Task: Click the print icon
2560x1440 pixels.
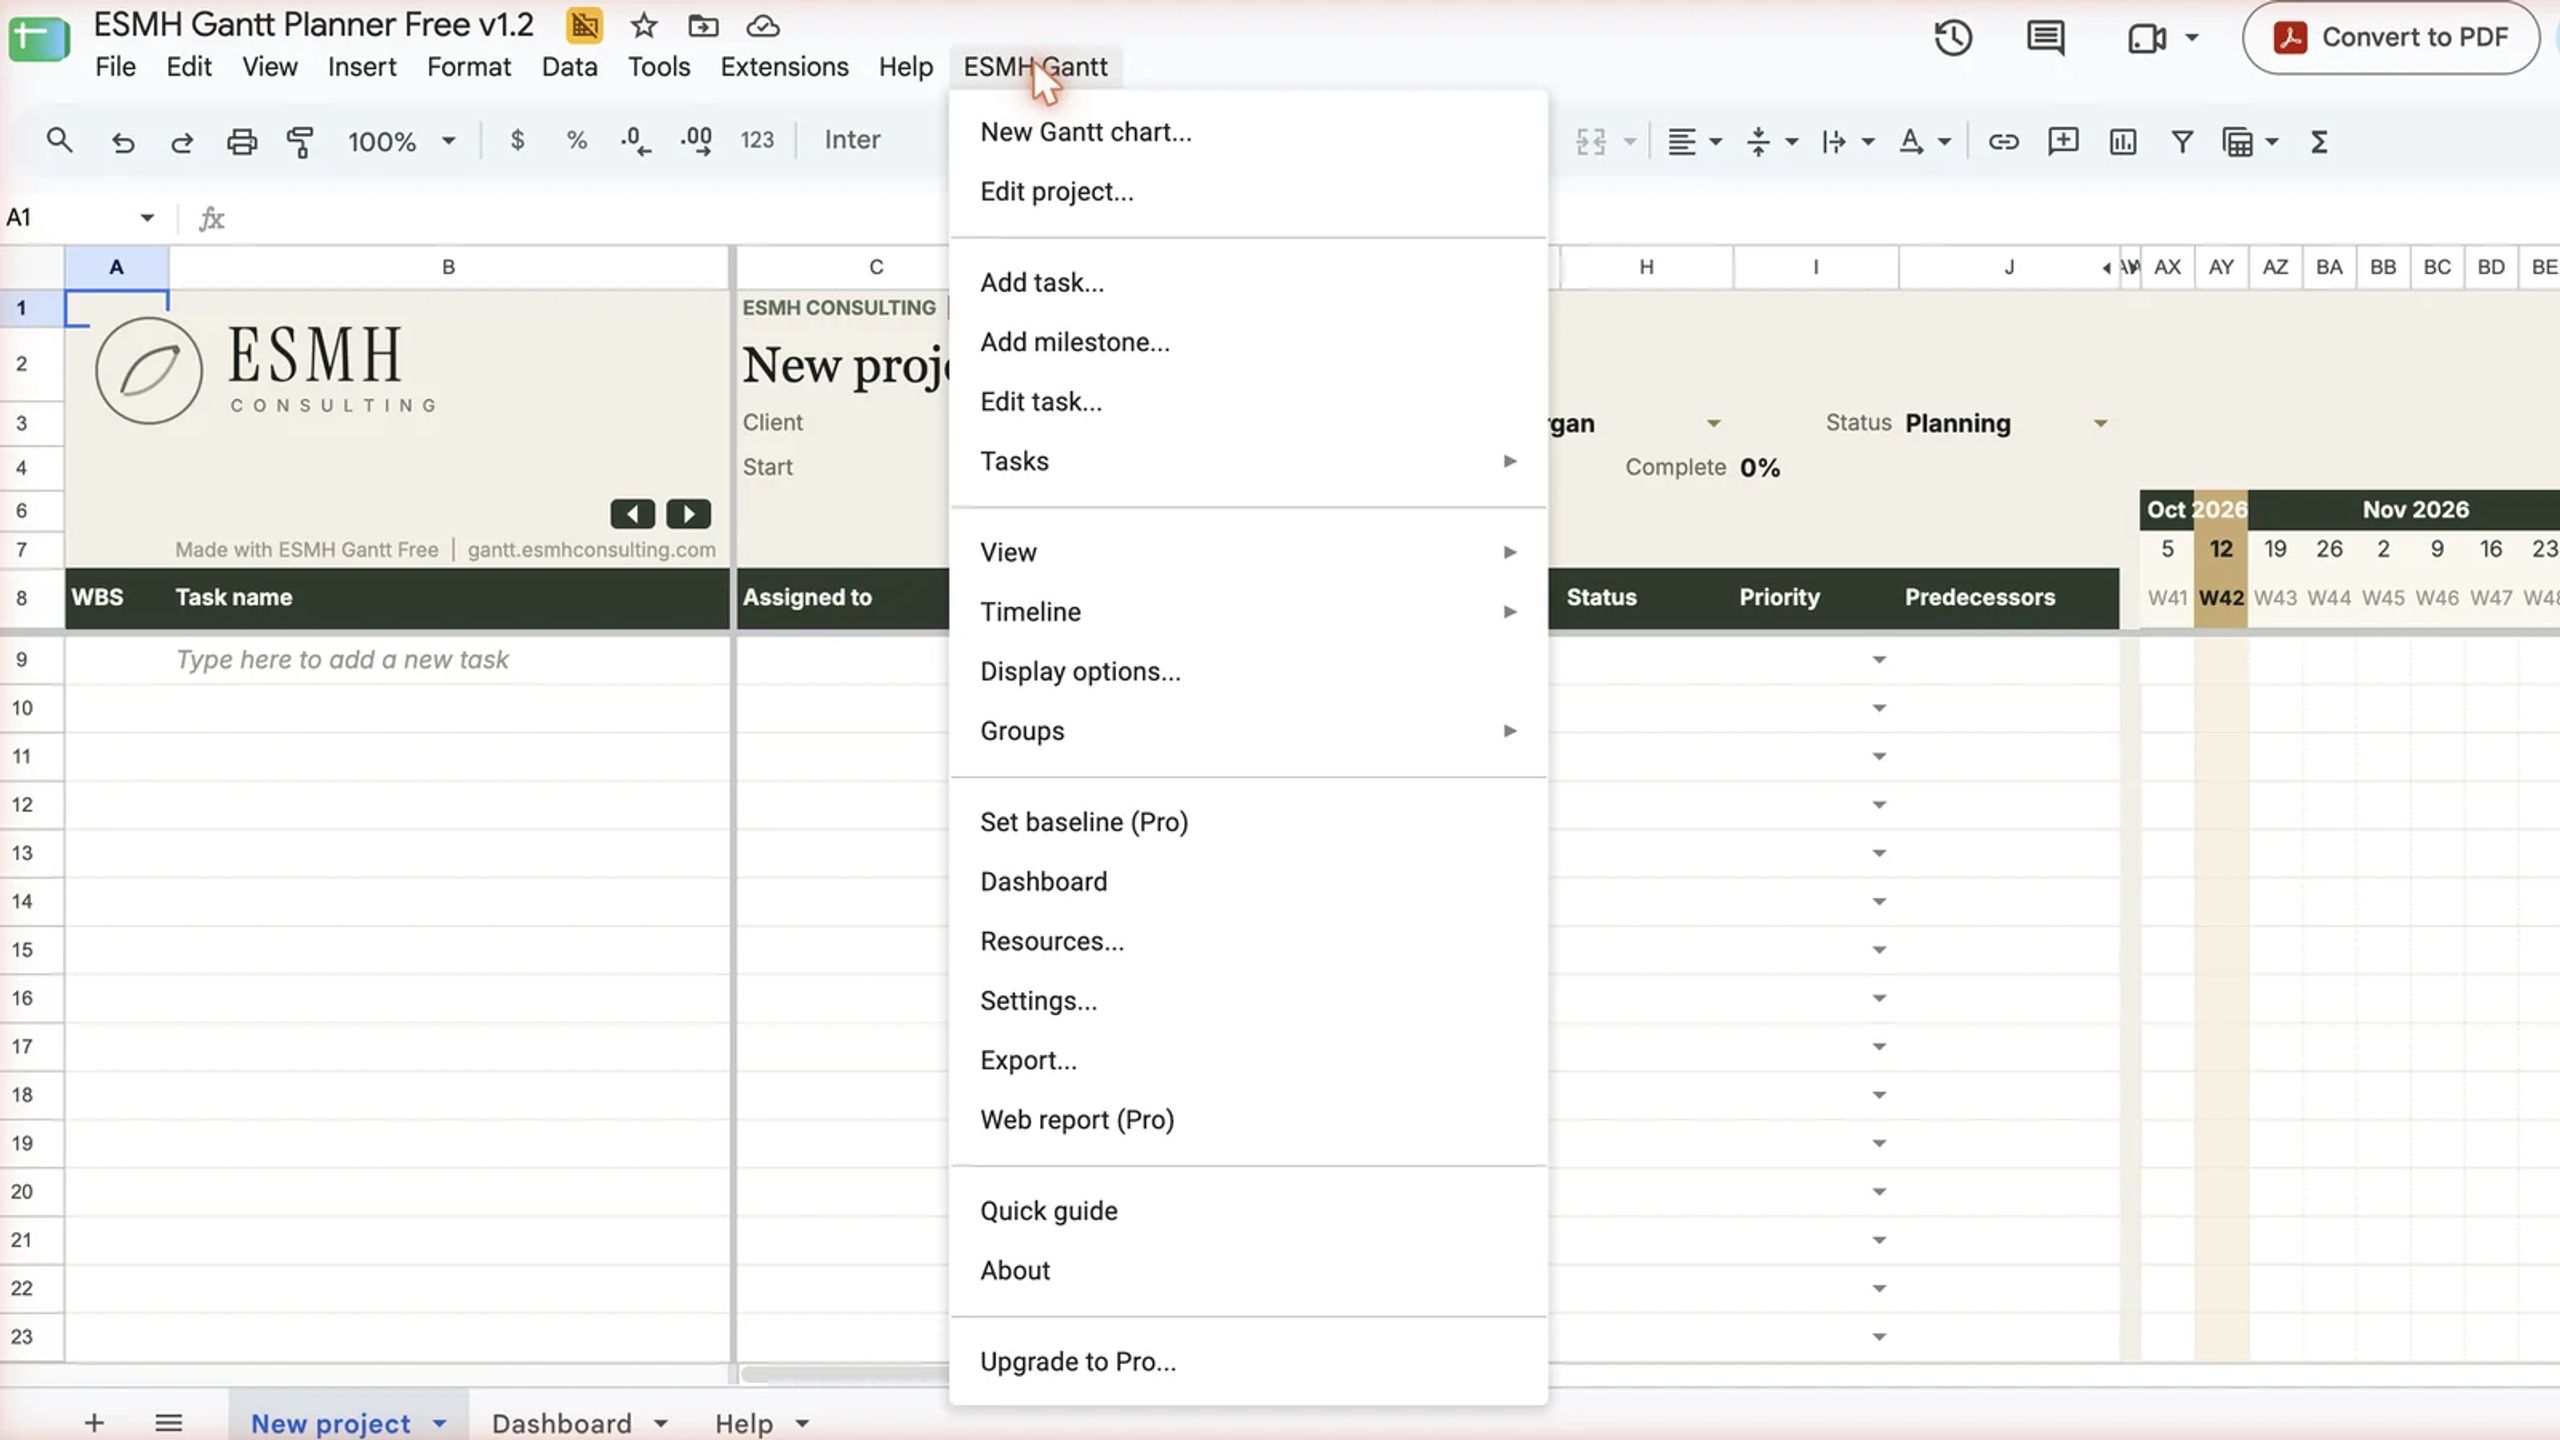Action: (x=241, y=141)
